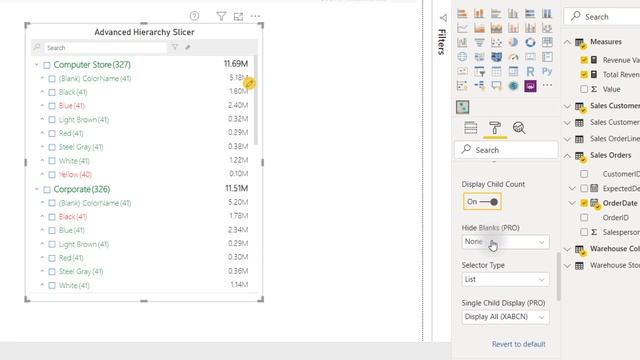Viewport: 640px width, 360px height.
Task: Select the Advanced Hierarchy Slicer custom visual icon
Action: 462,107
